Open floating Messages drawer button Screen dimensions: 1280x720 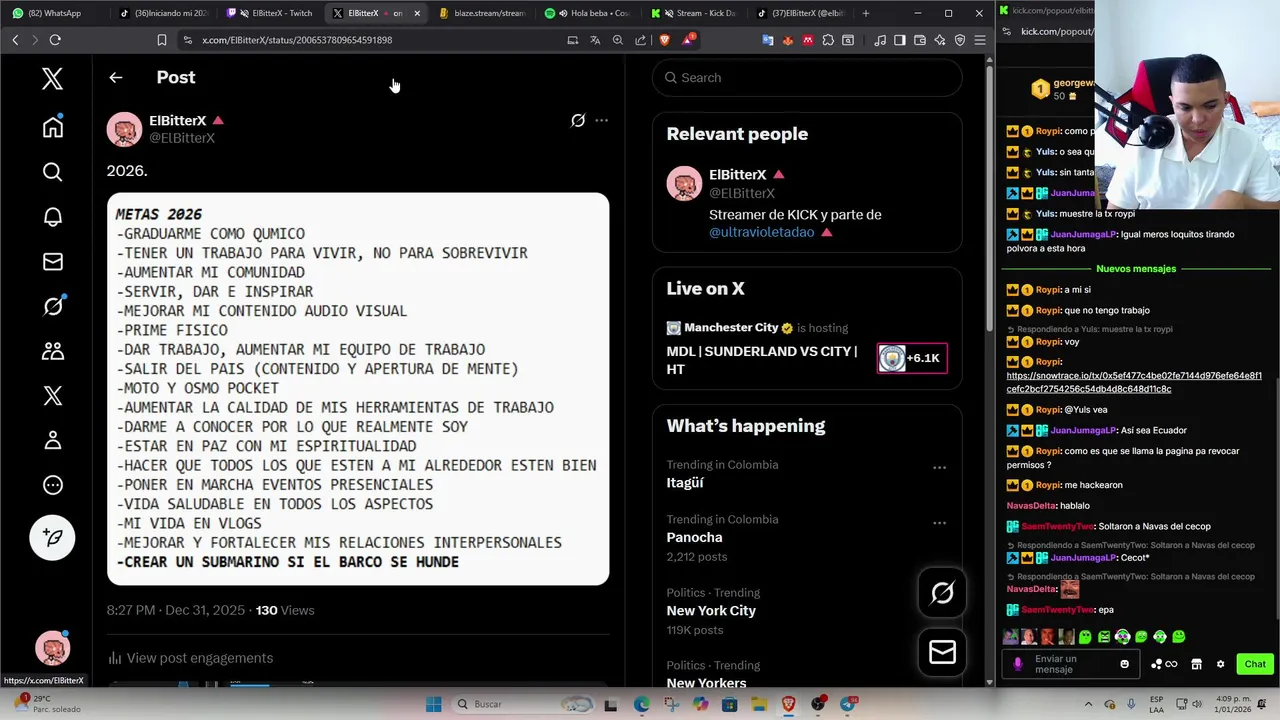[x=942, y=652]
